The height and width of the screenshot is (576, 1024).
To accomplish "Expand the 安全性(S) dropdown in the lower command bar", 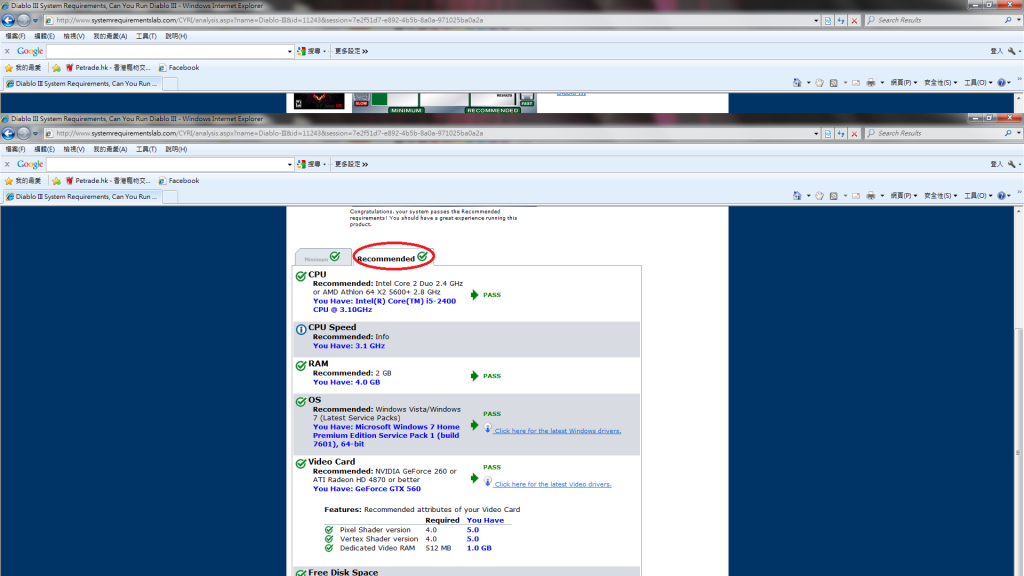I will click(940, 196).
